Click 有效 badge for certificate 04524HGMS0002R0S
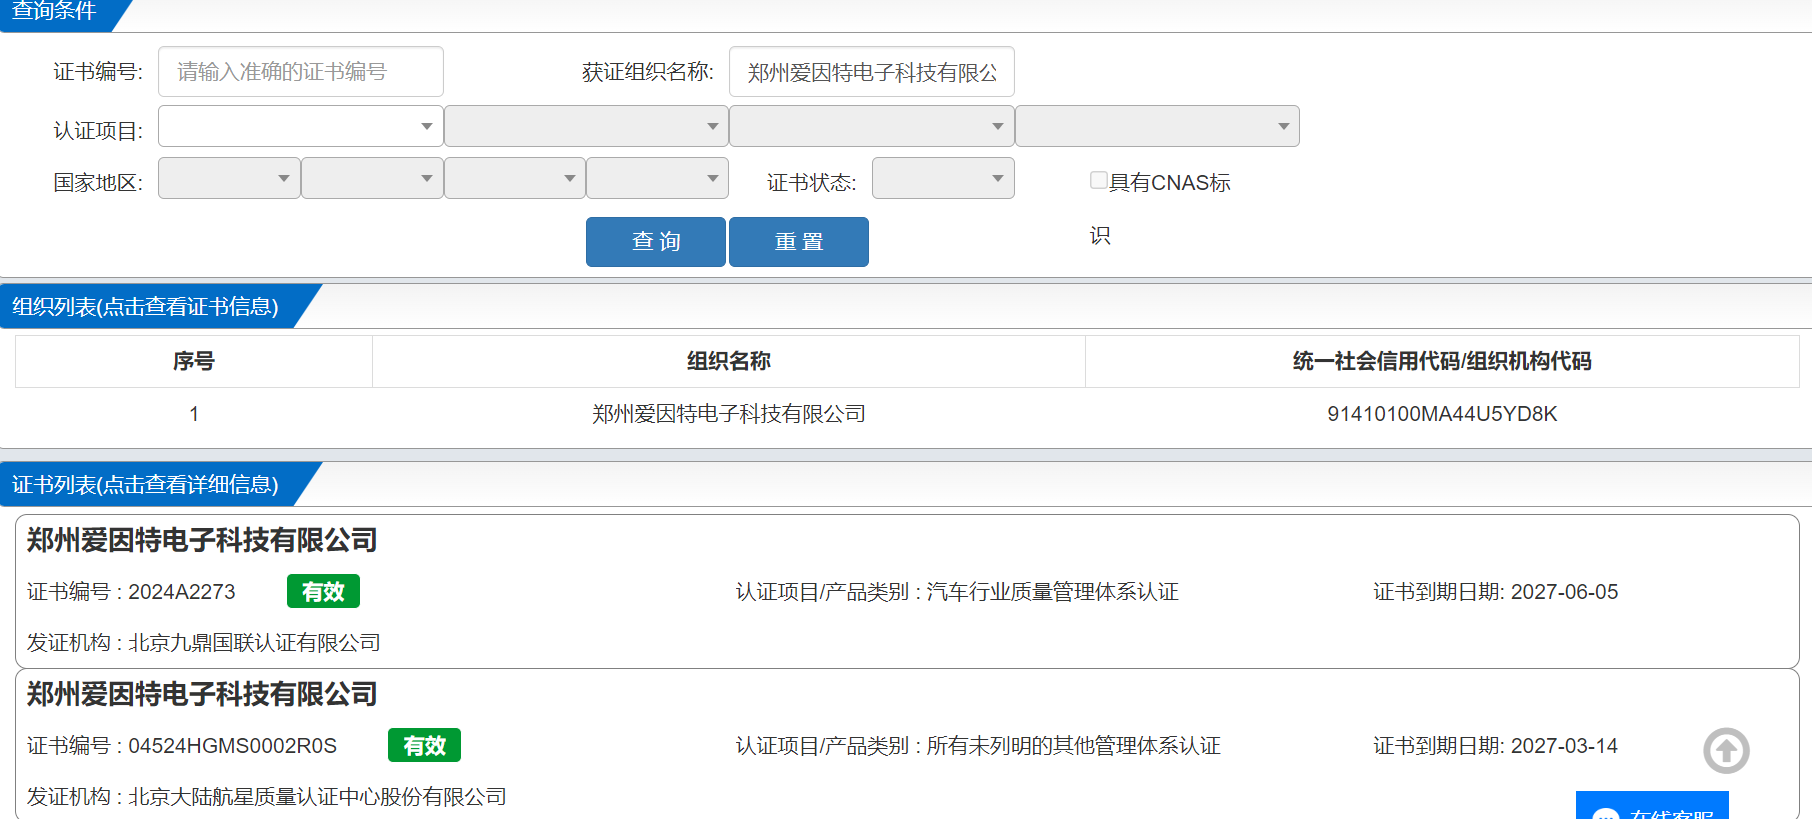1812x819 pixels. click(x=424, y=746)
